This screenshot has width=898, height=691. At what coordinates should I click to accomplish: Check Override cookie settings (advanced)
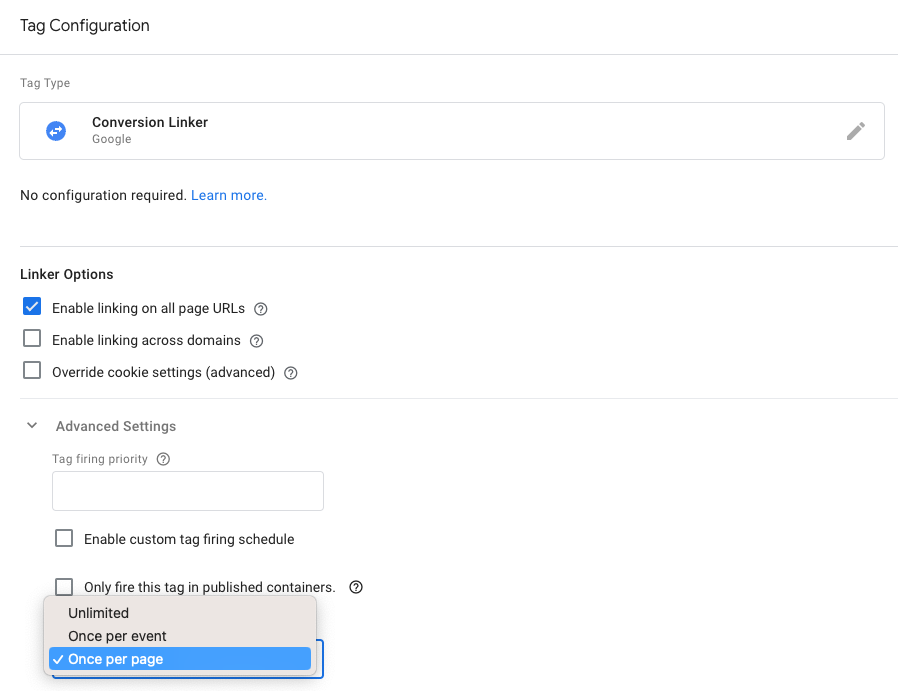coord(32,370)
